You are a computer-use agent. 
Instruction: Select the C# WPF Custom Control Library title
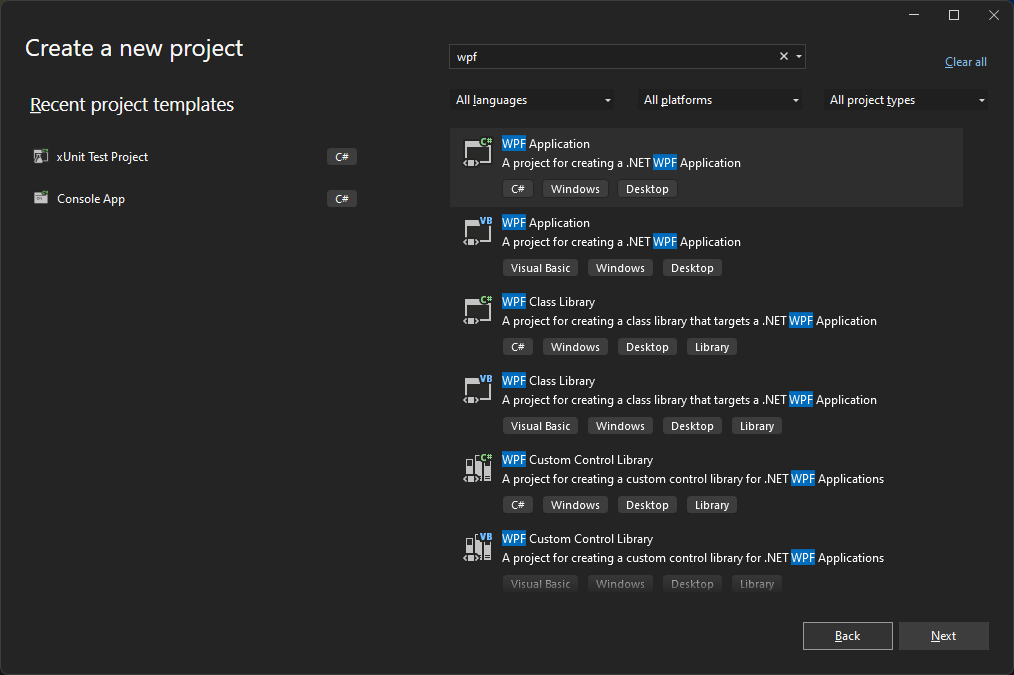[577, 460]
